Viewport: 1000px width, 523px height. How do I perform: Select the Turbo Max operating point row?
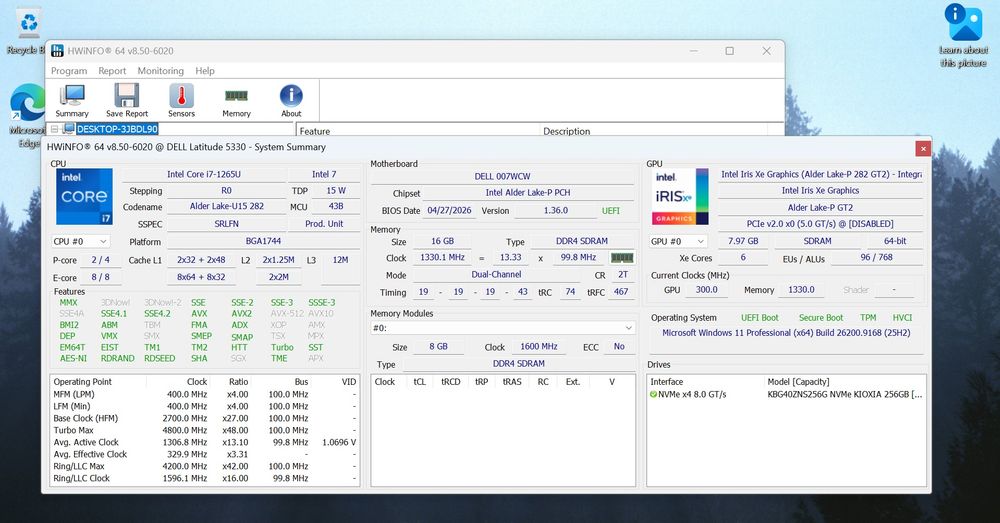coord(205,431)
